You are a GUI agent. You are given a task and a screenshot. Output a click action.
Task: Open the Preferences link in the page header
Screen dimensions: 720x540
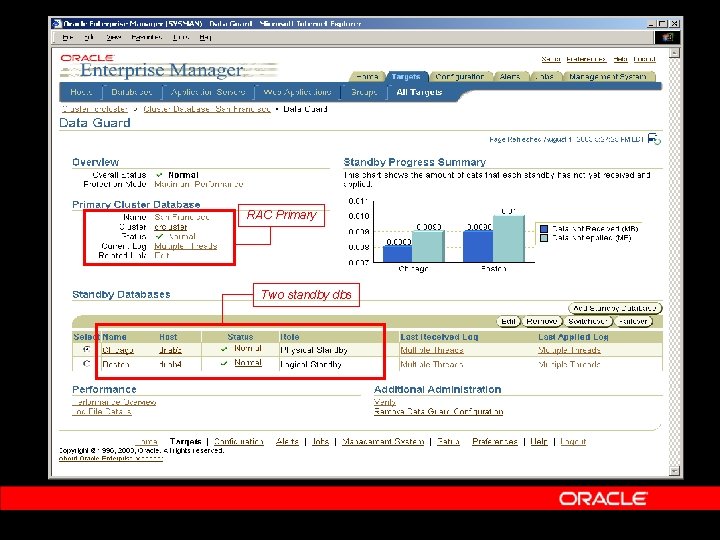pos(586,59)
